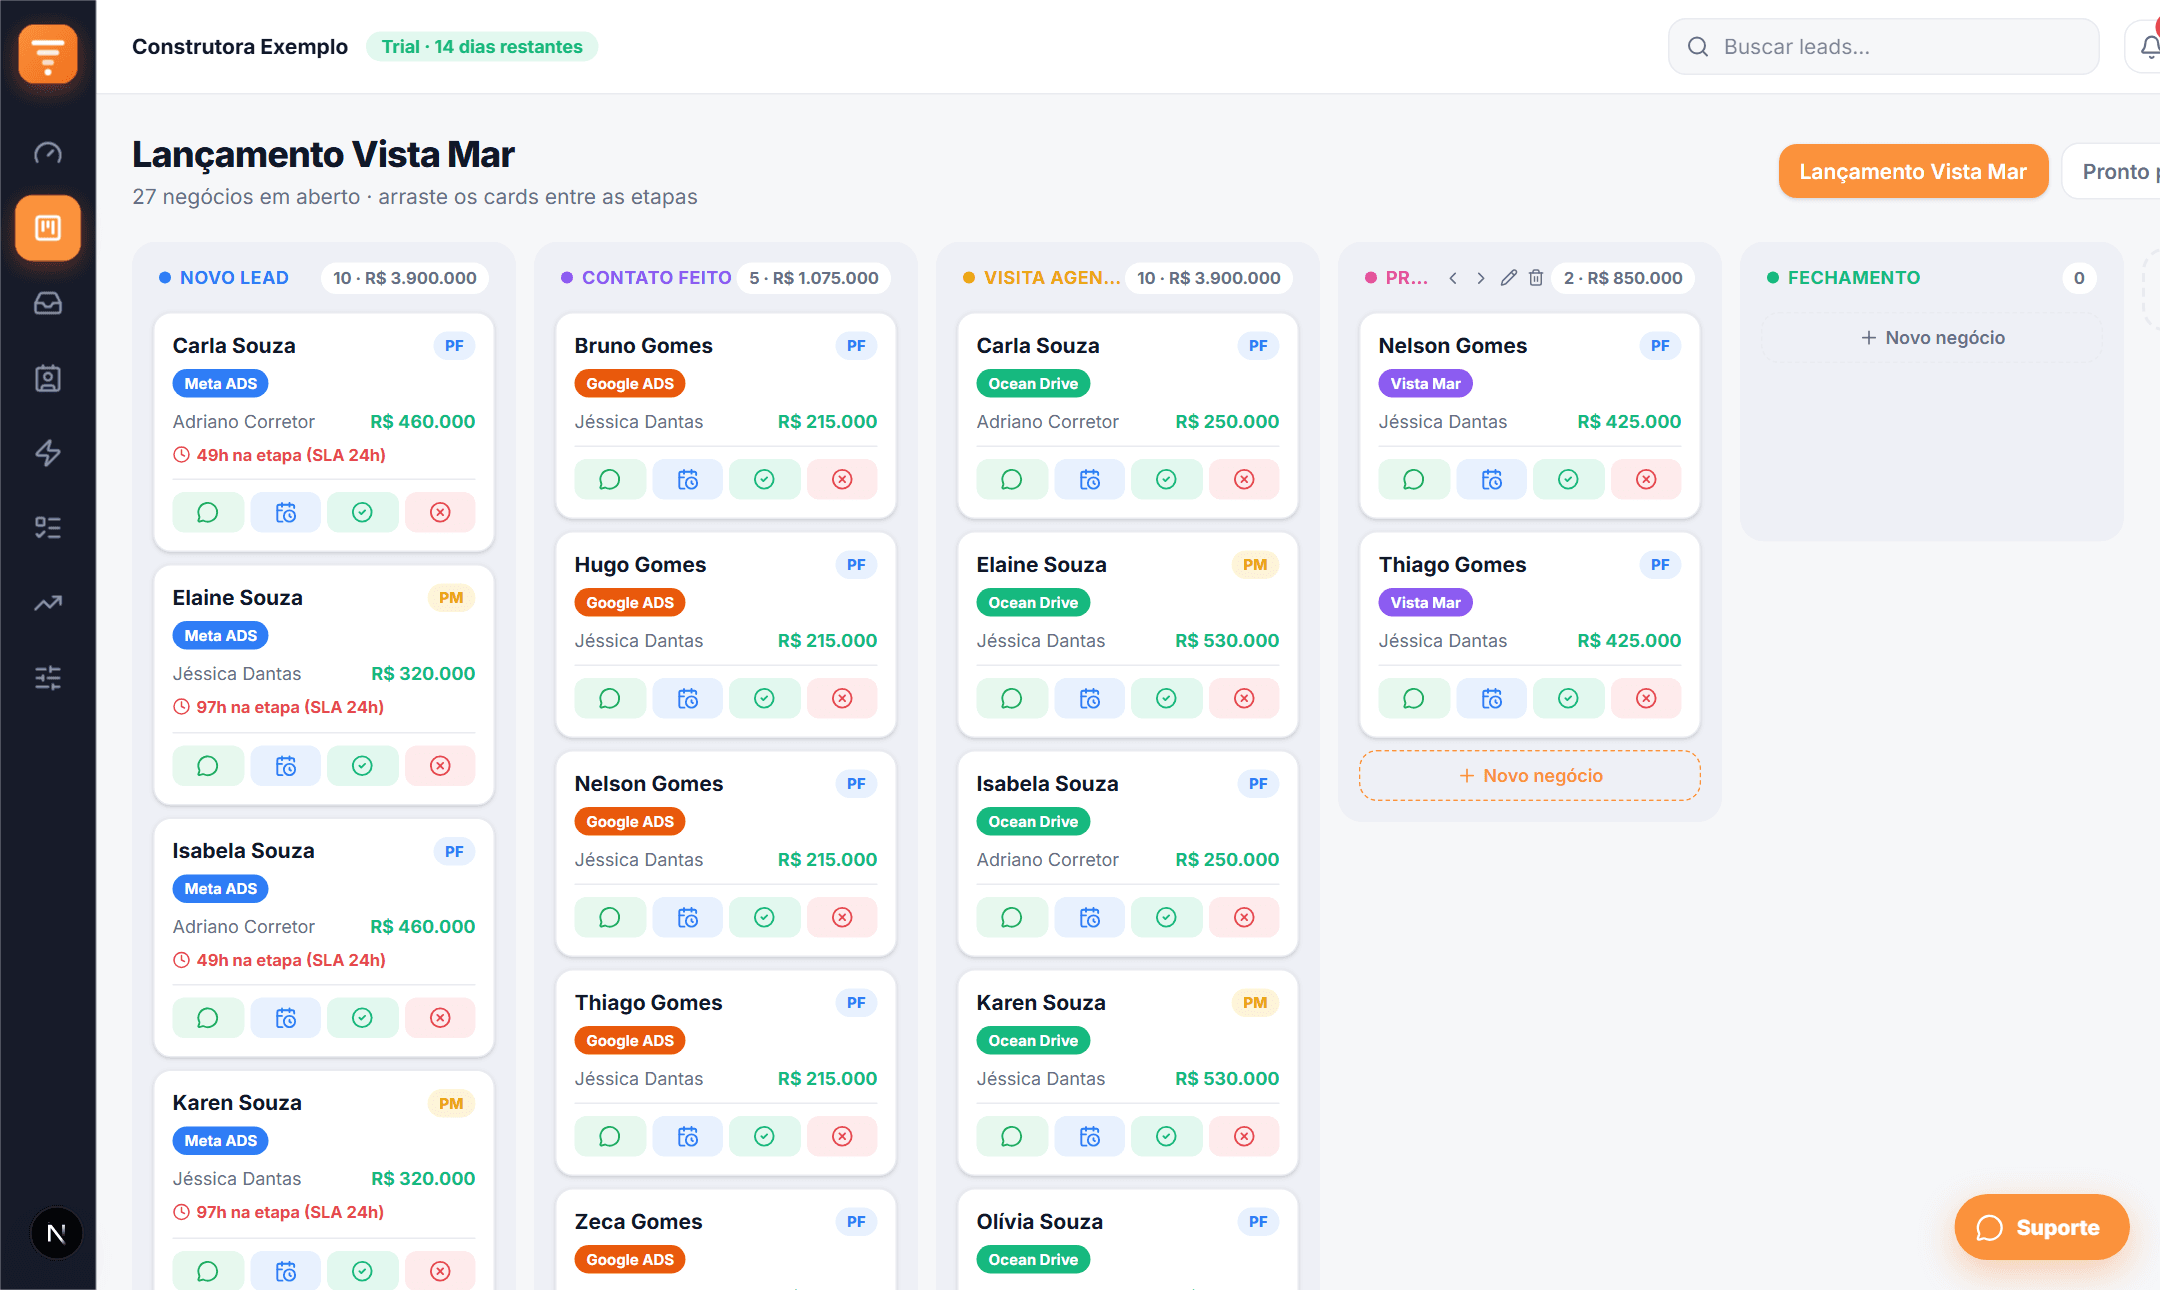Schedule activity on Thiago Gomes Google ADS card
2160x1290 pixels.
tap(688, 1136)
